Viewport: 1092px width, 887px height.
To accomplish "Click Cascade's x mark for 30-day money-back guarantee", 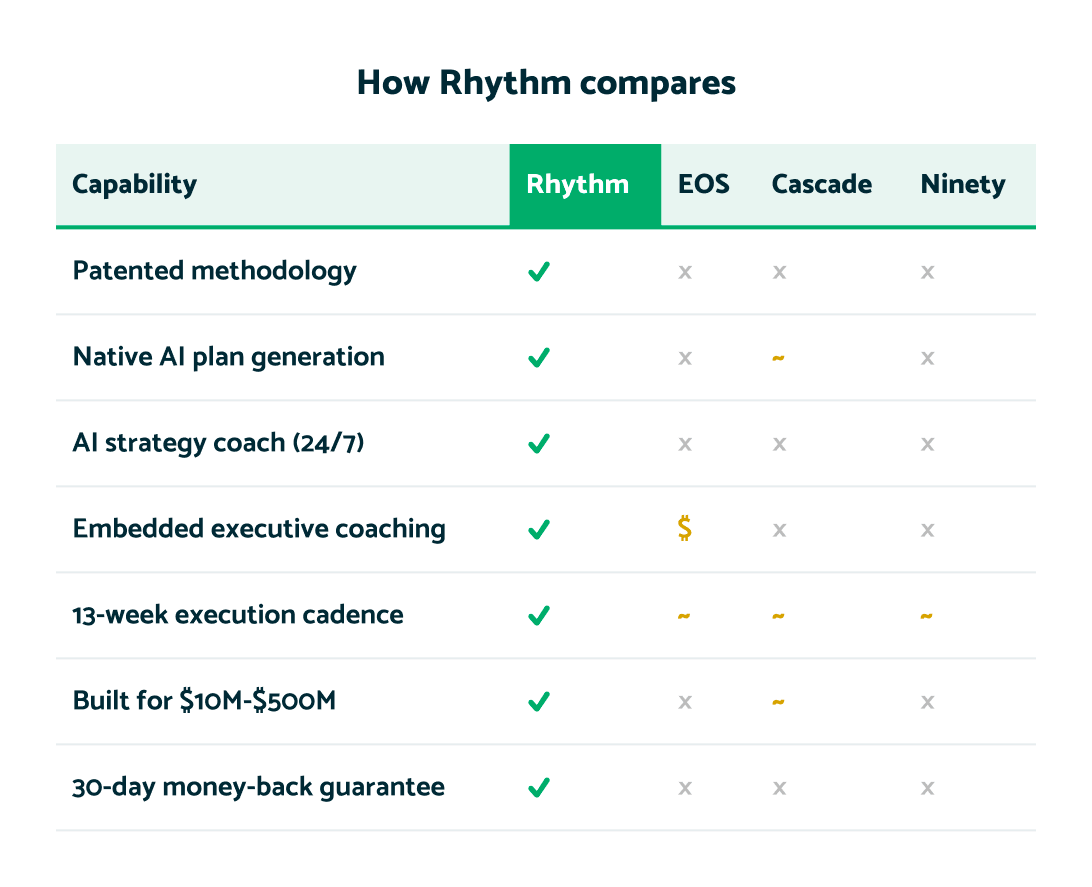I will [779, 788].
